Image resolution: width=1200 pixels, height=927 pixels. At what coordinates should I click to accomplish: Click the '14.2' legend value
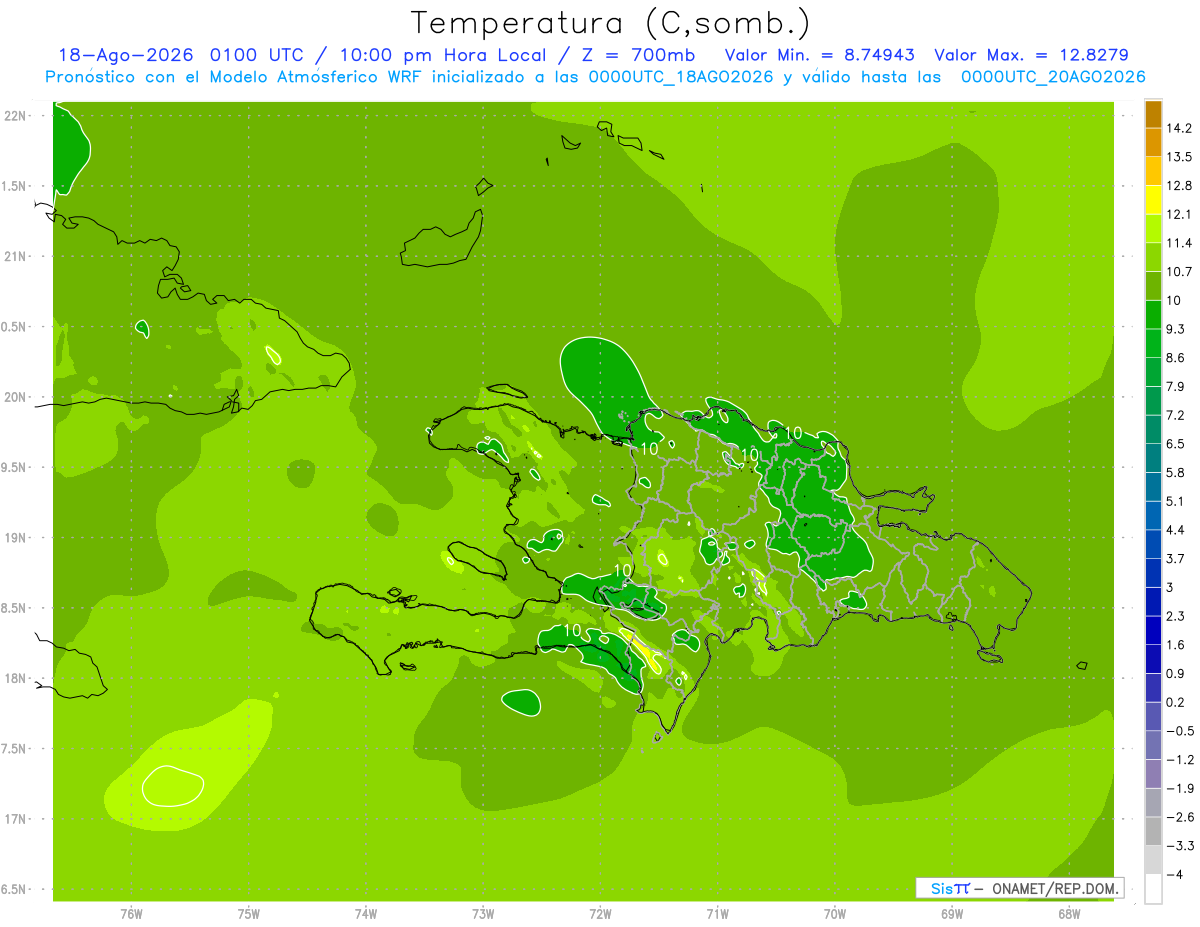(1179, 128)
